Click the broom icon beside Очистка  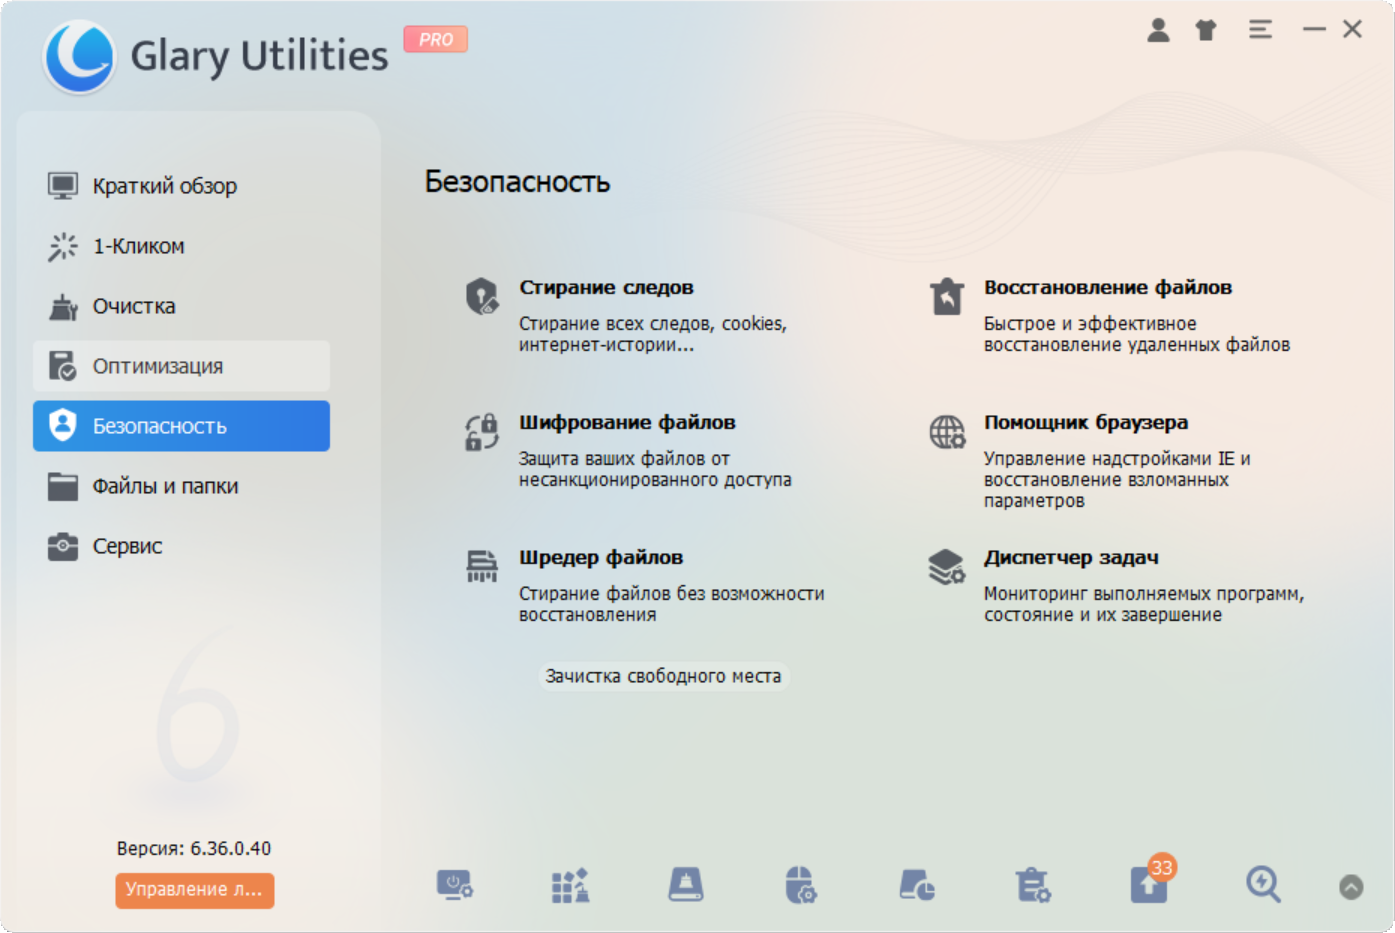[63, 306]
